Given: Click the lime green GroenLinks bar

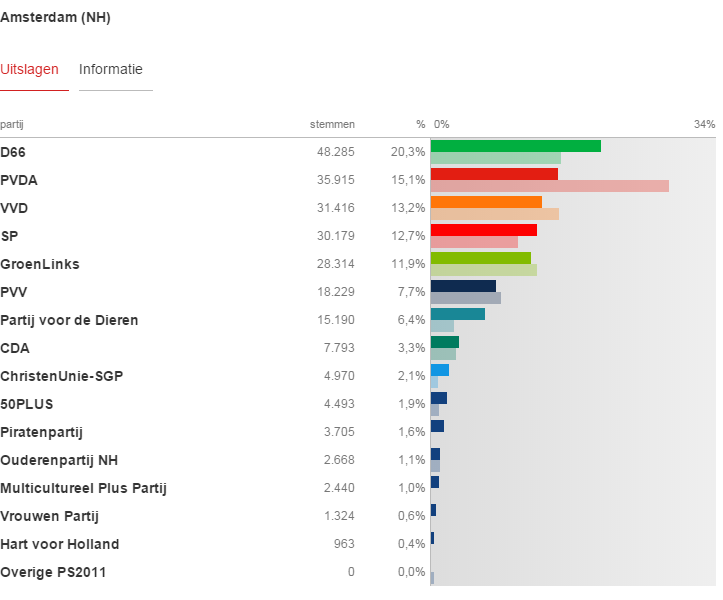Looking at the screenshot, I should 481,258.
